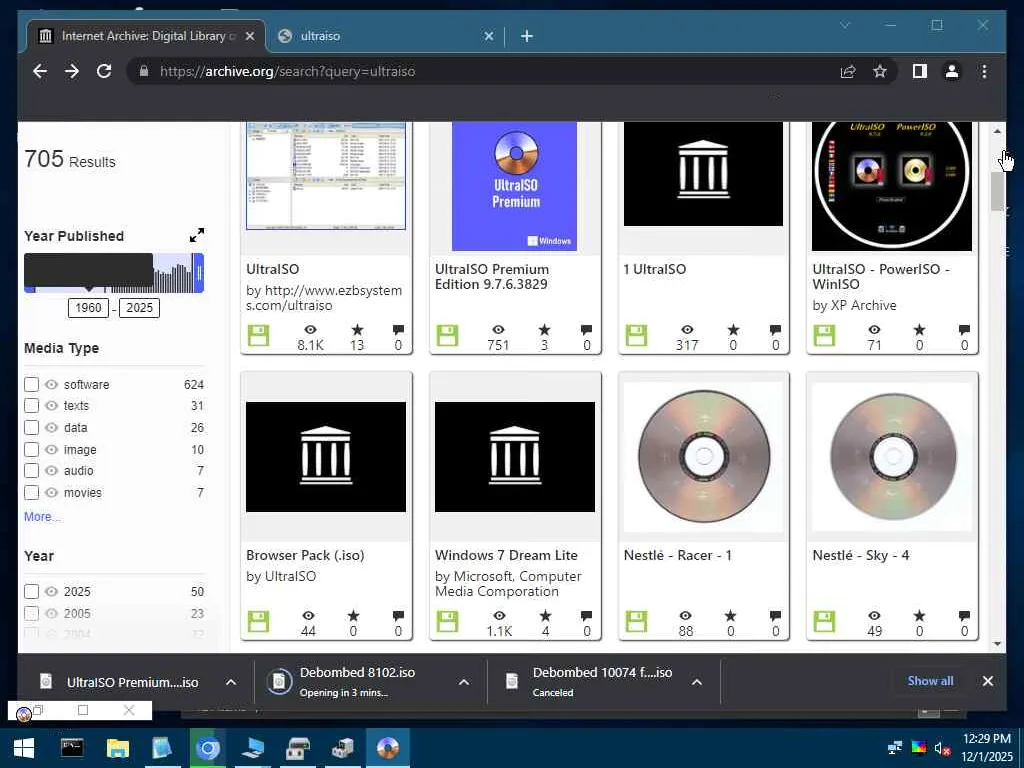Open options for UltraISO Premium download
The image size is (1024, 768).
click(231, 682)
